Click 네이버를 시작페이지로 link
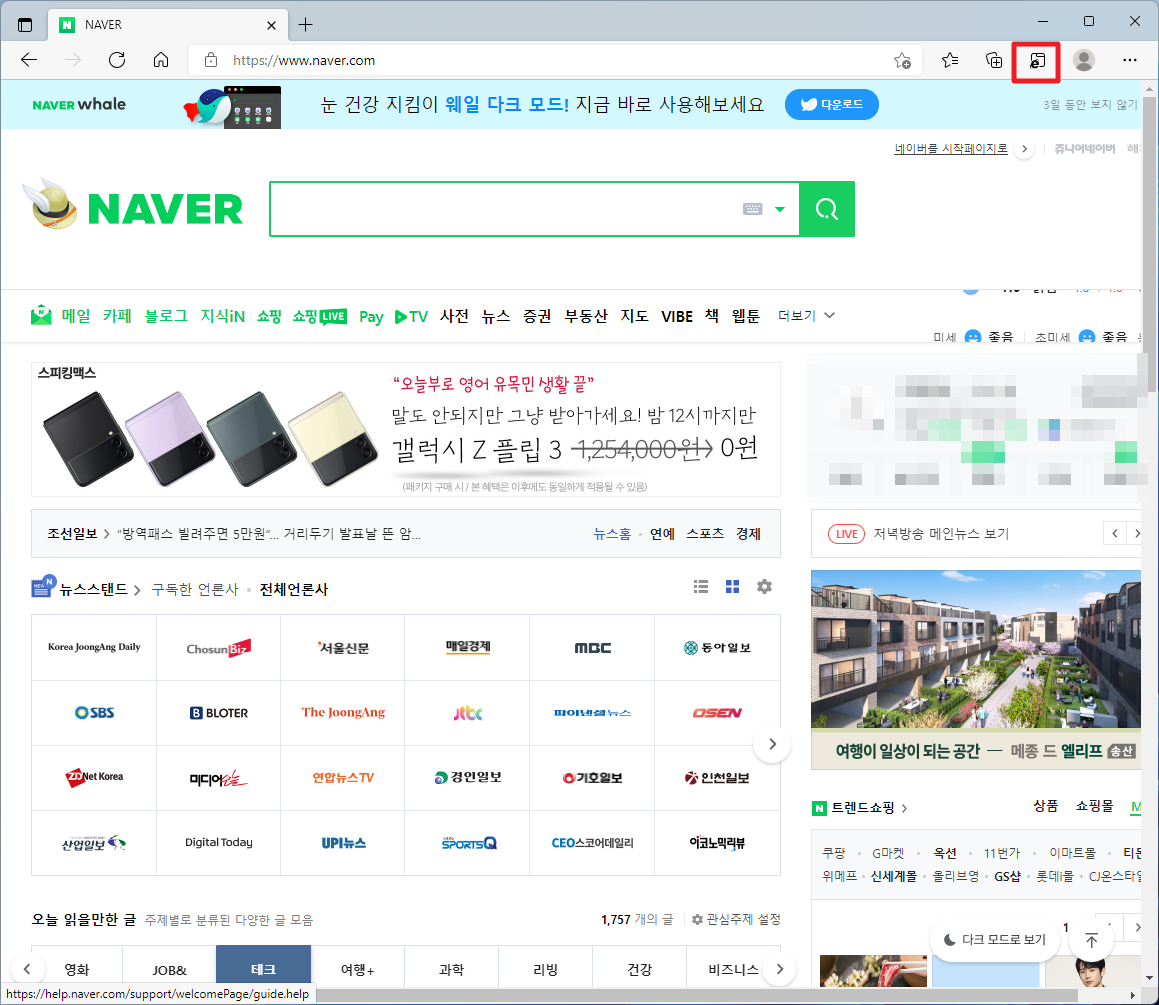The width and height of the screenshot is (1159, 1005). (951, 149)
